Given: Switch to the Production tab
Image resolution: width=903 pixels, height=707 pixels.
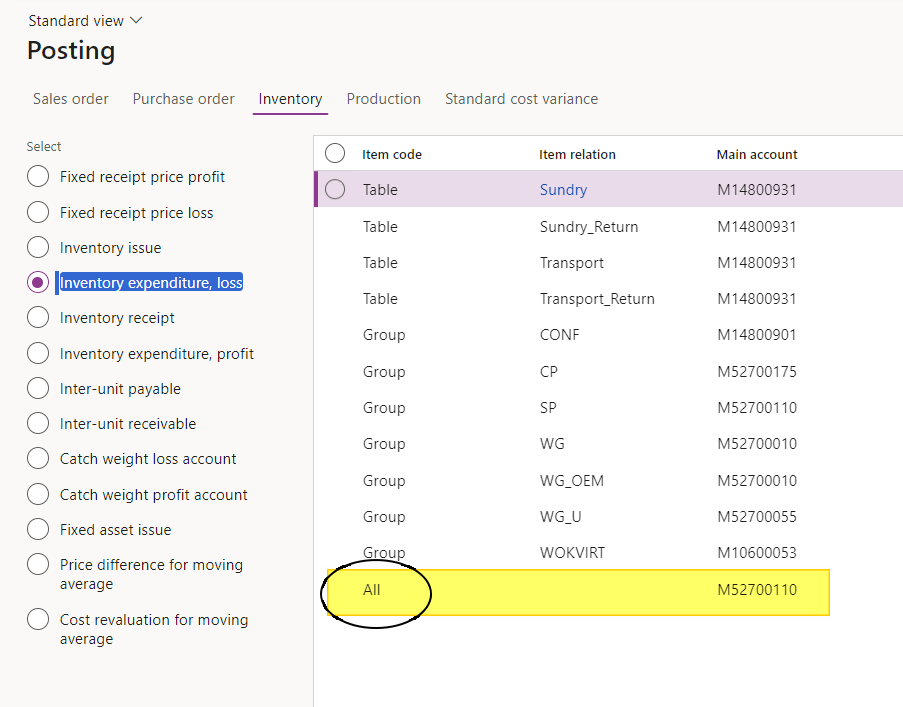Looking at the screenshot, I should click(x=383, y=99).
